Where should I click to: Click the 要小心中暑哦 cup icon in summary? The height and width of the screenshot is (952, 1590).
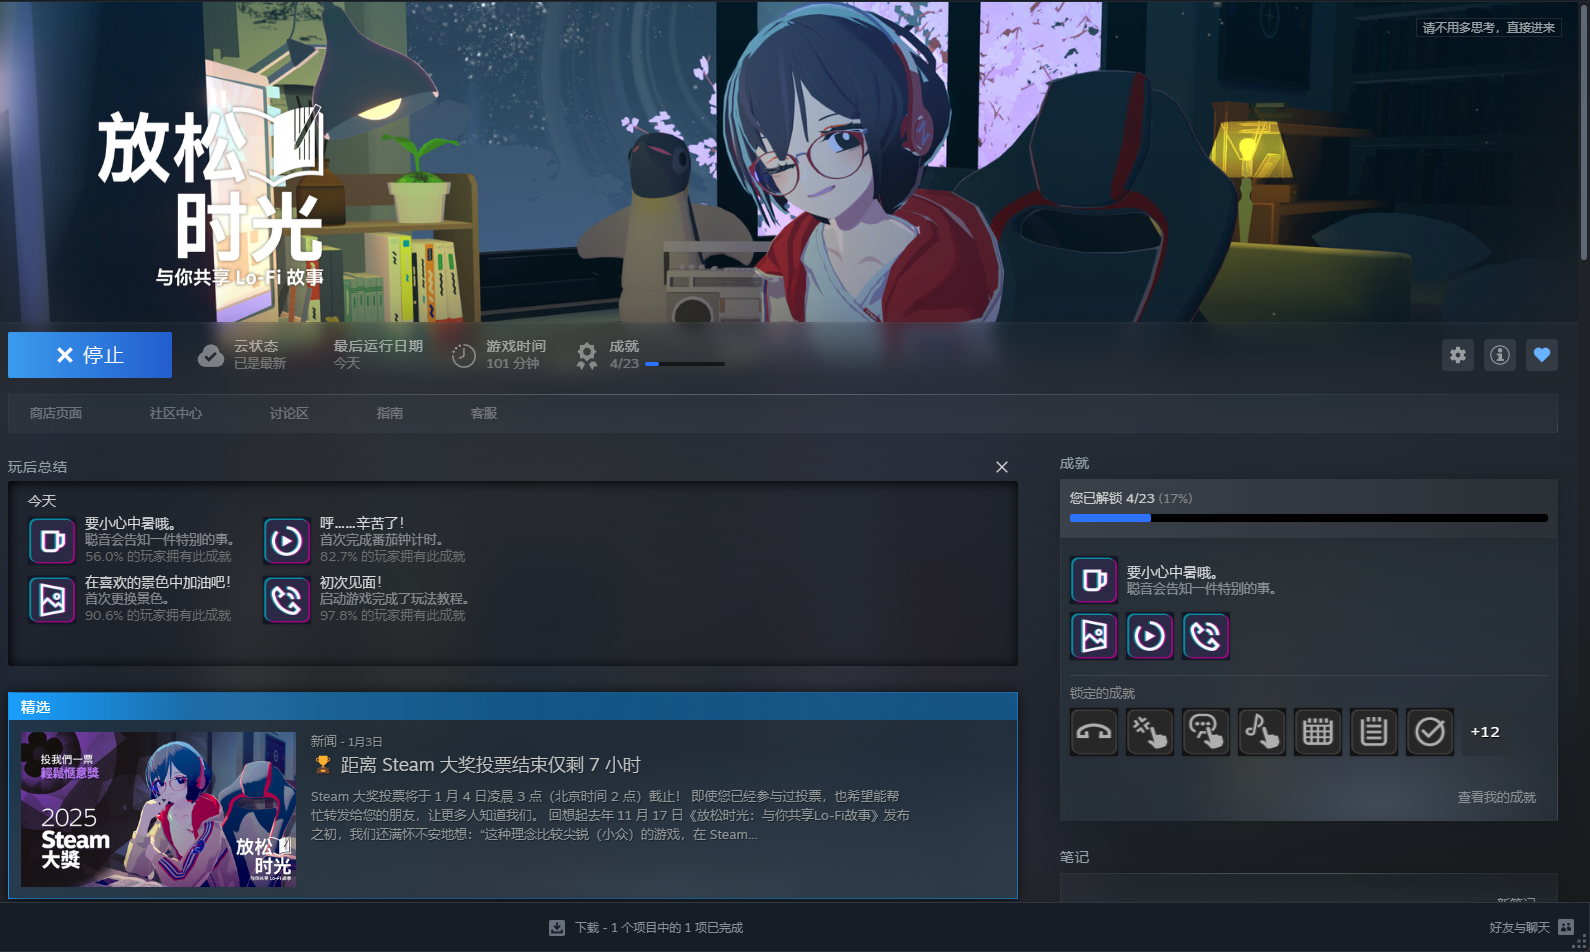[x=52, y=541]
